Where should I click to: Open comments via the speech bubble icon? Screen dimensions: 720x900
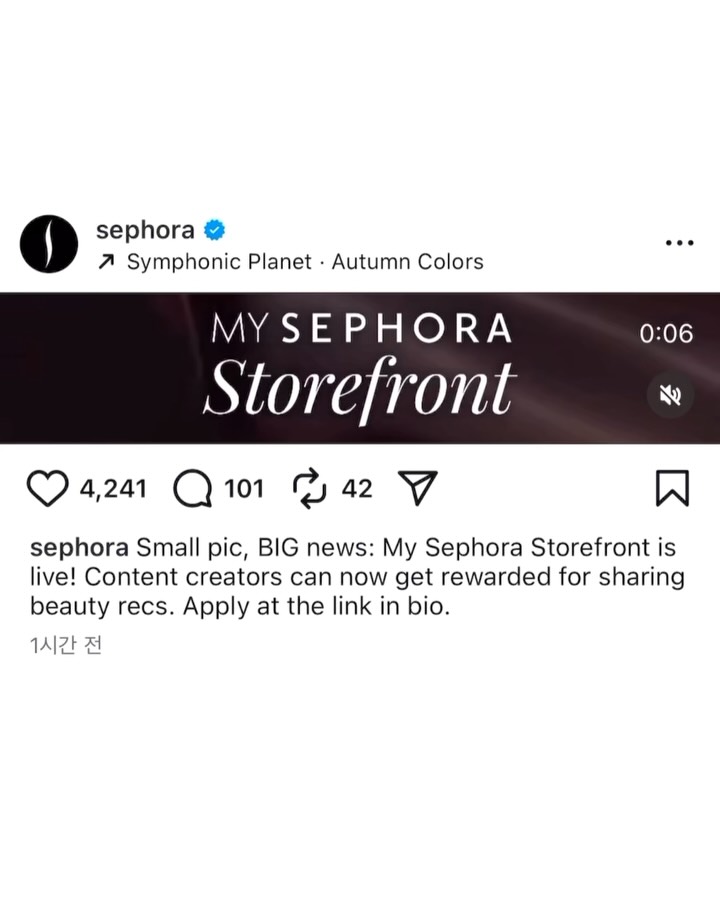point(192,488)
